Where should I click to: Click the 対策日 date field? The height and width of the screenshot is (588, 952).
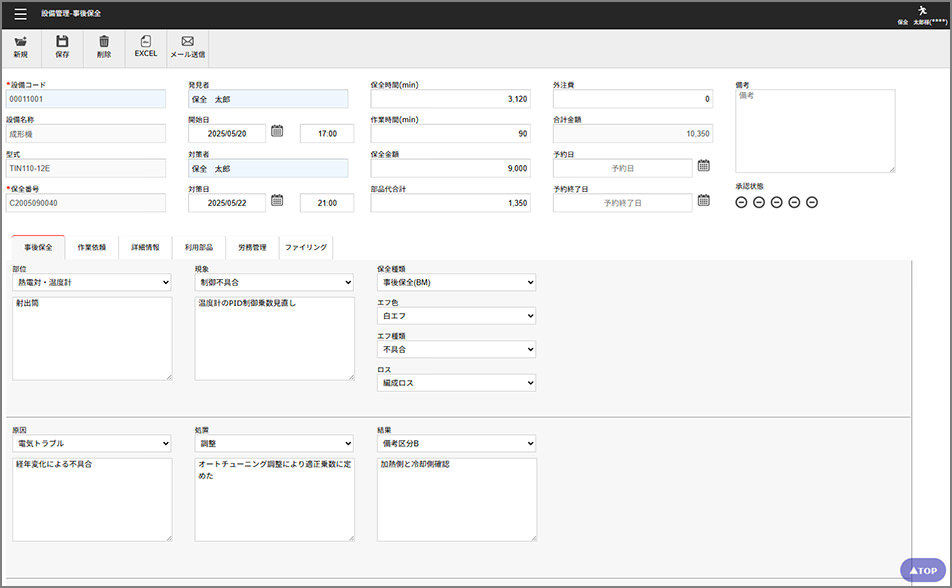[x=227, y=203]
